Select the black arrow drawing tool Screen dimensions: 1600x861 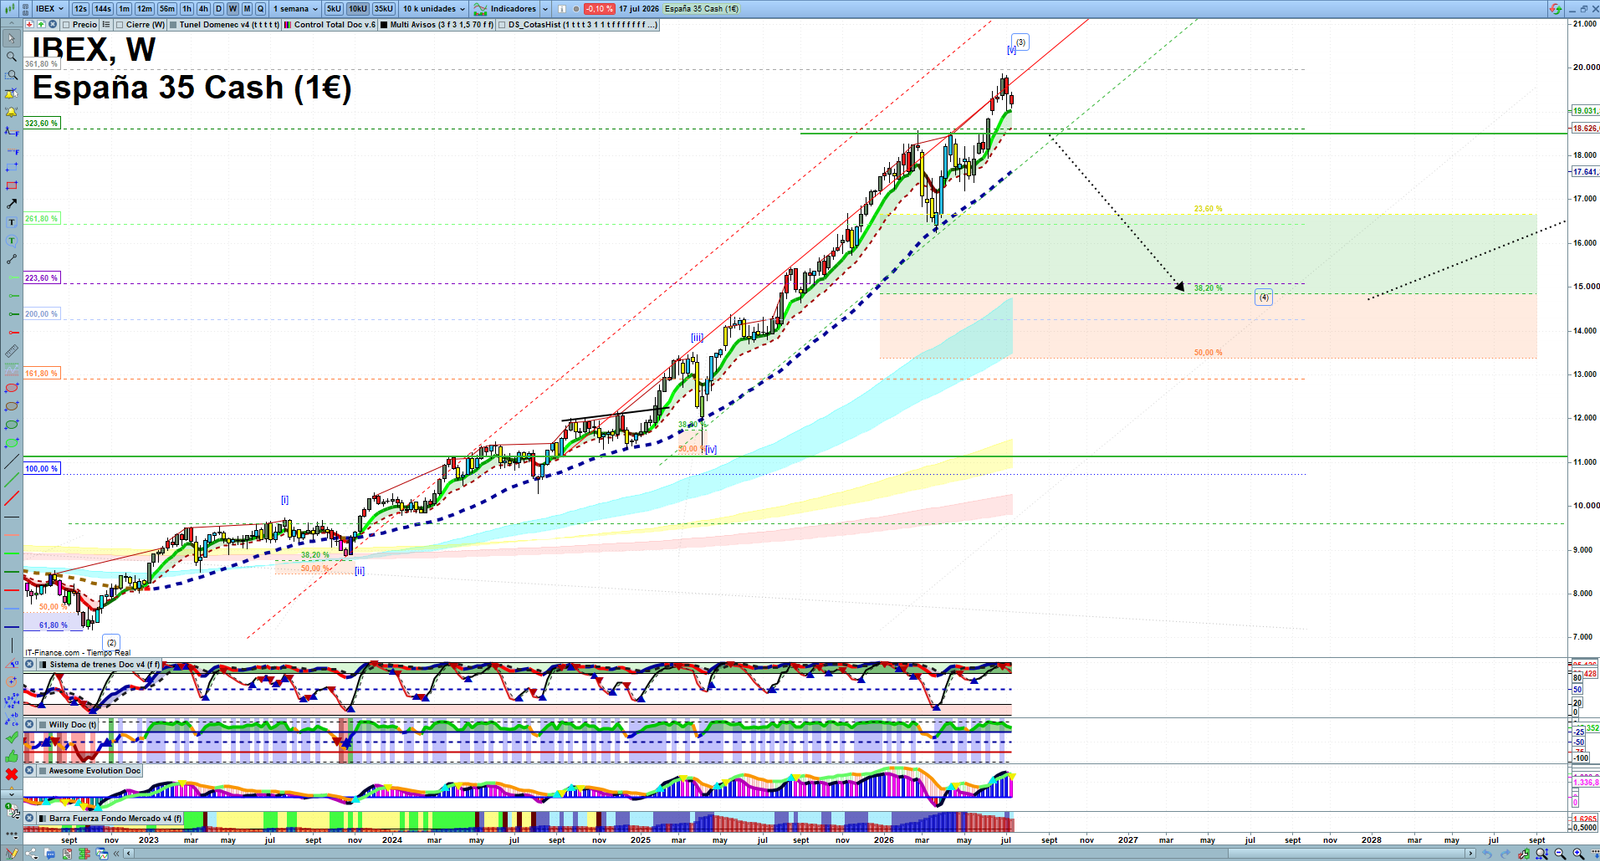pyautogui.click(x=11, y=204)
